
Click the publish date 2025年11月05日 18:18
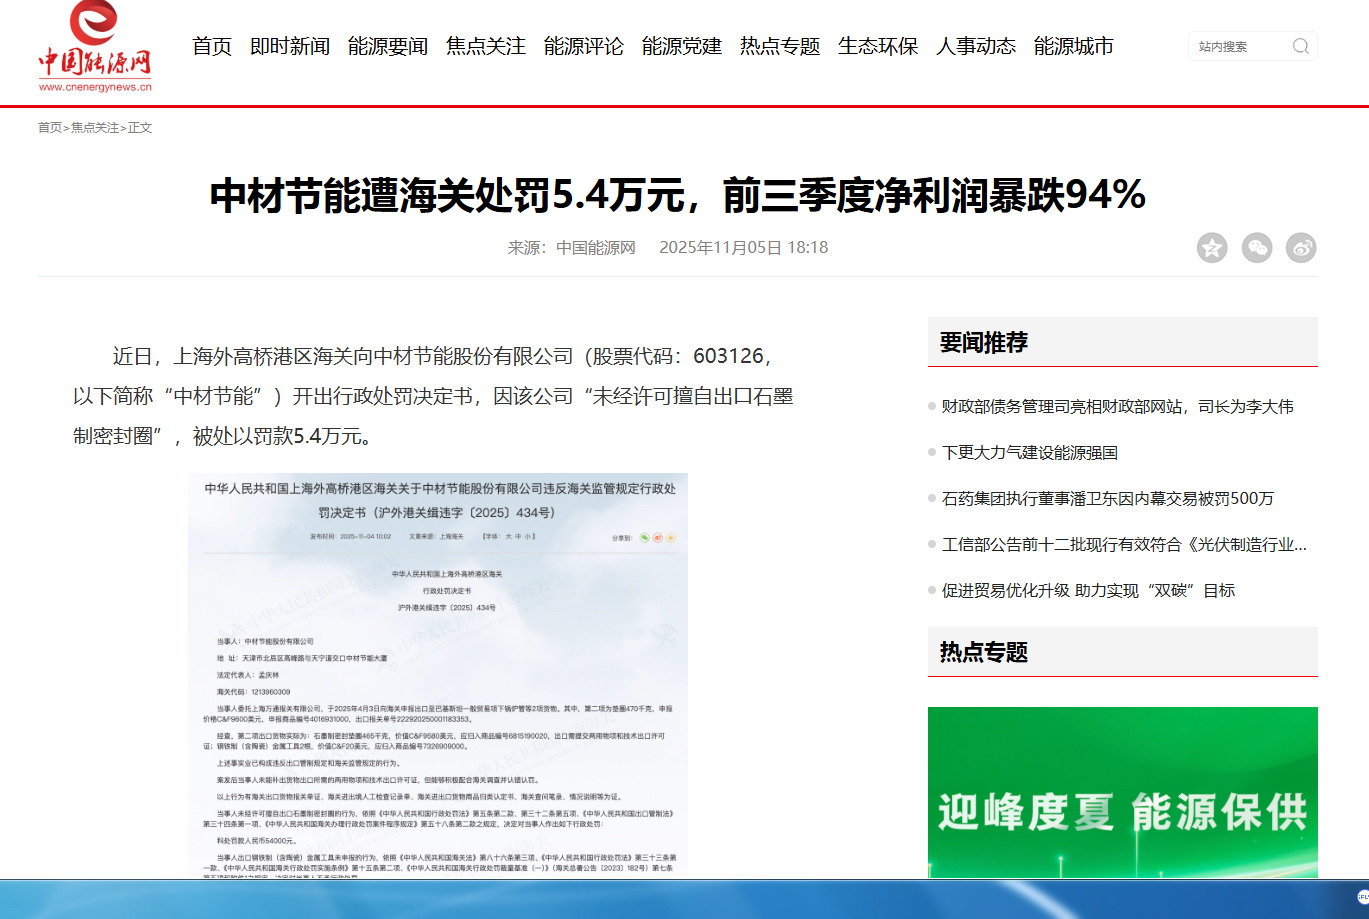point(743,248)
